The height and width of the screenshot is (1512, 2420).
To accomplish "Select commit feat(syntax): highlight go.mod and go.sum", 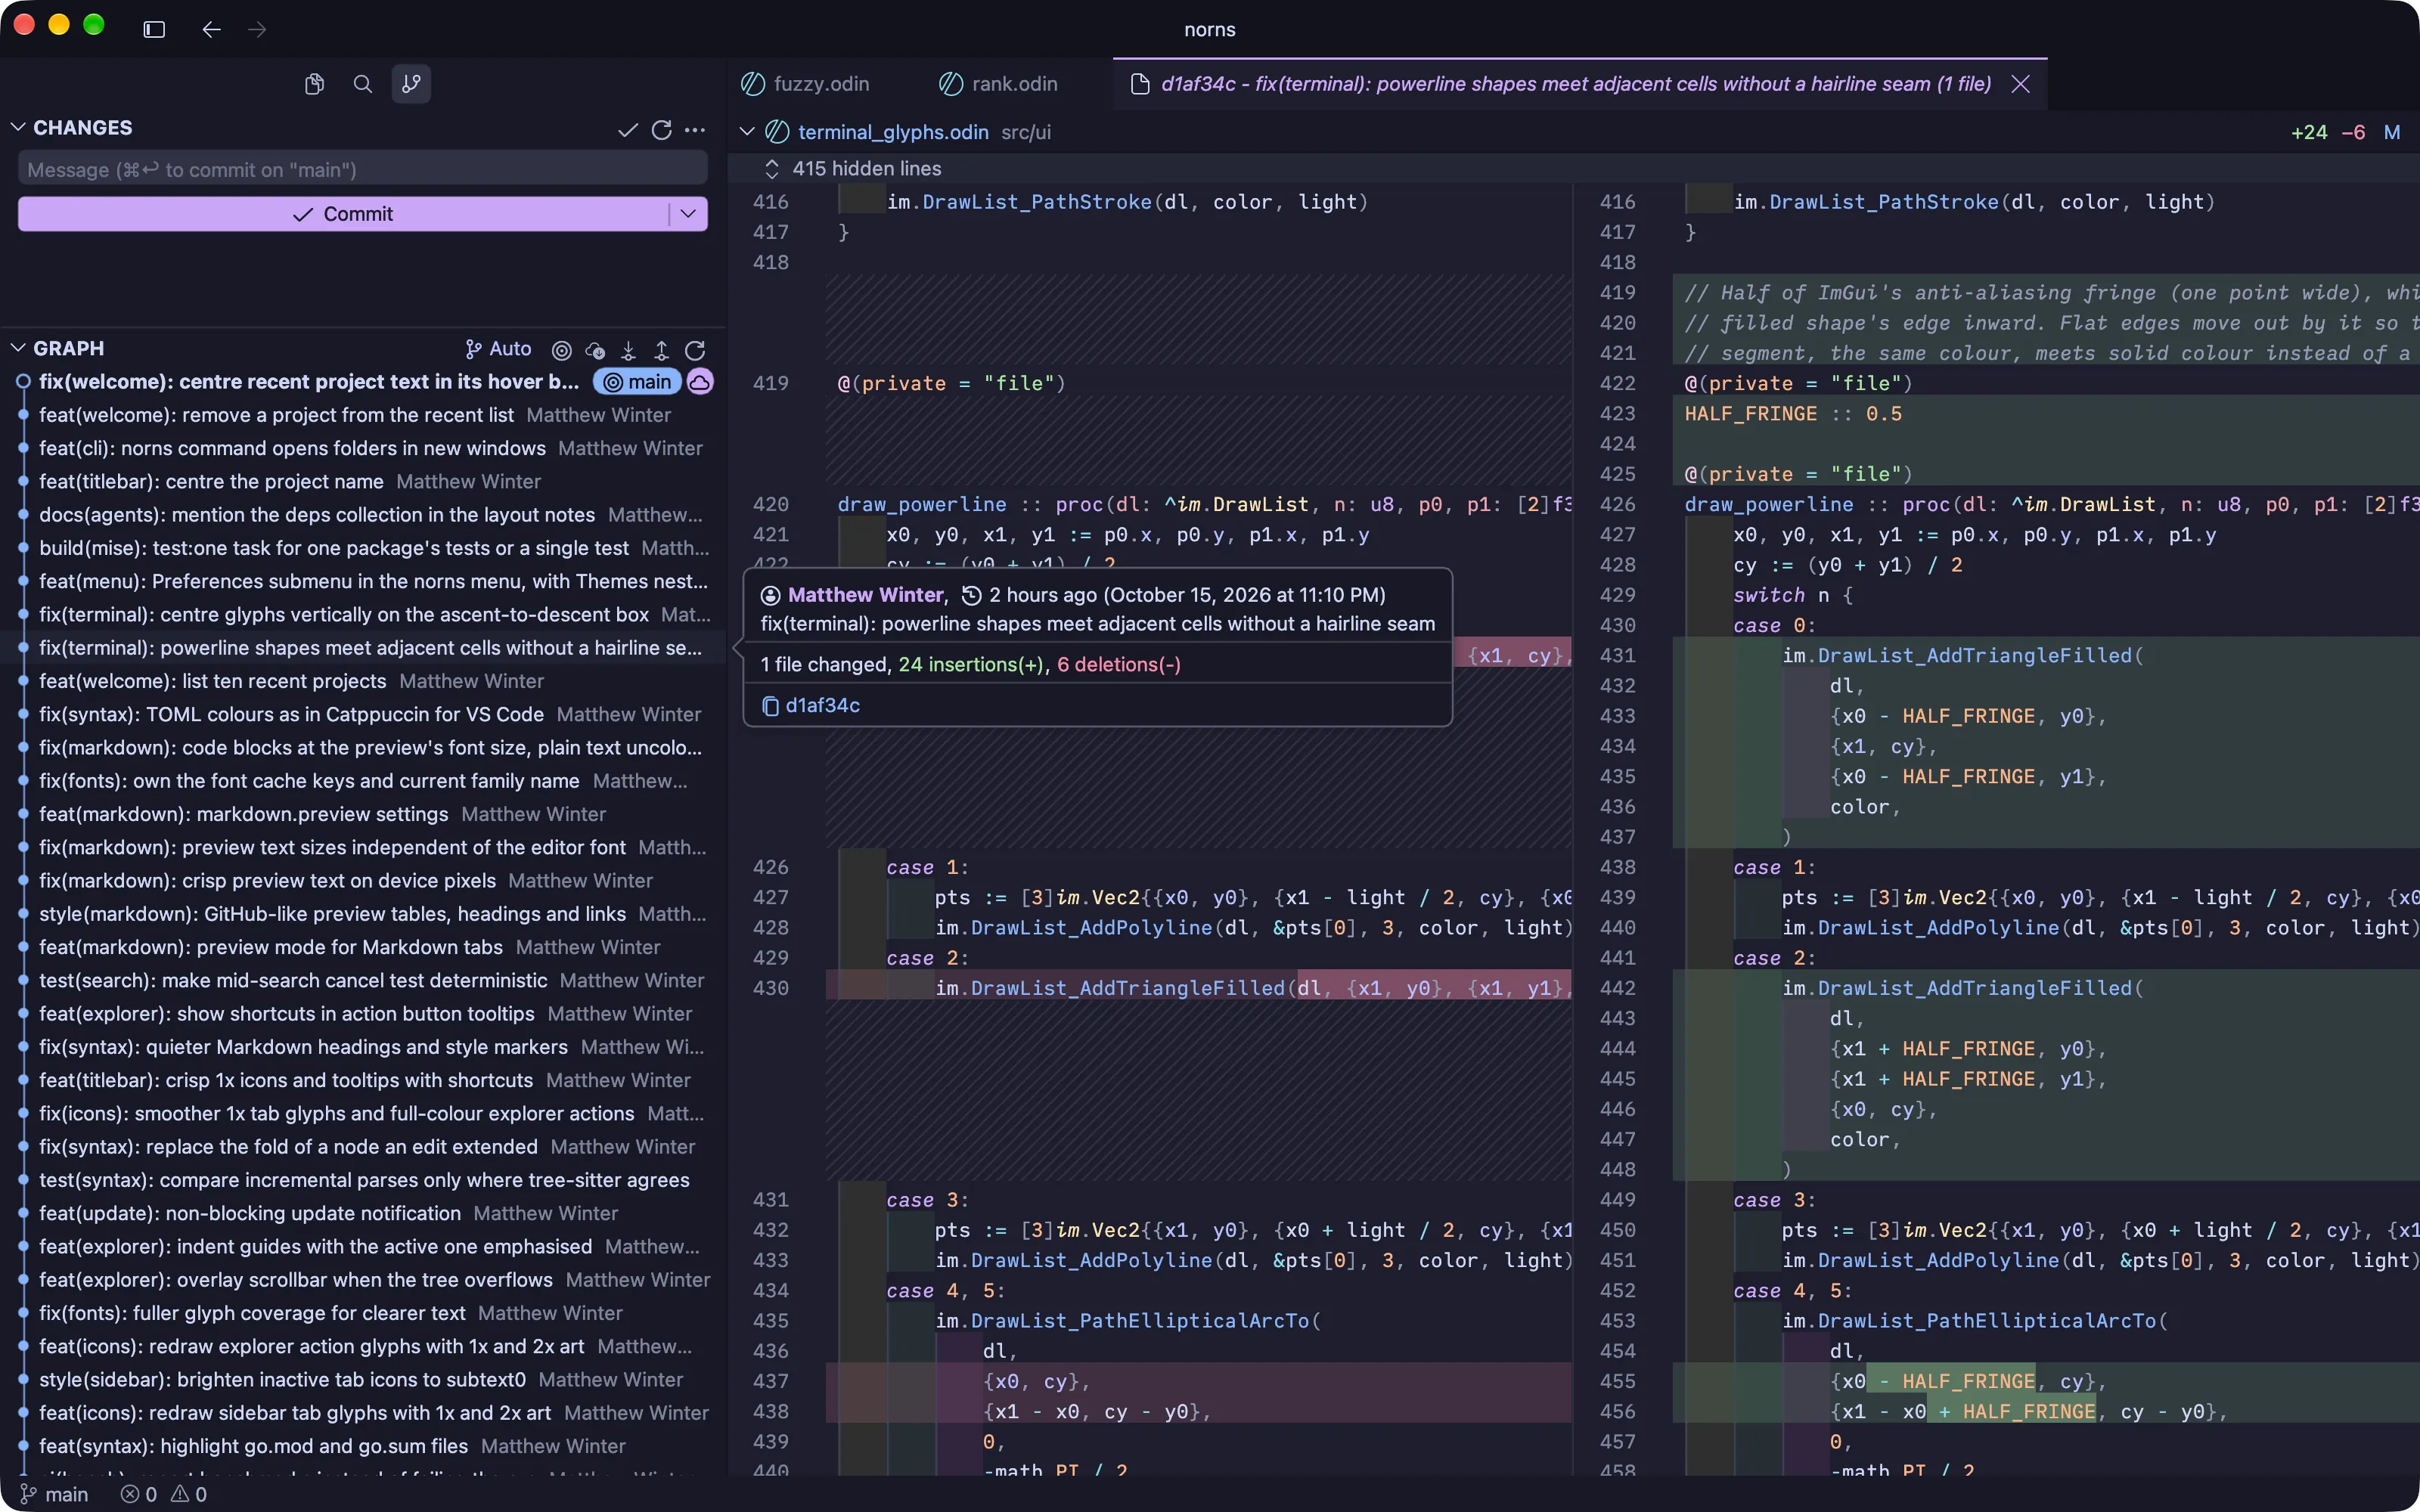I will point(363,1446).
